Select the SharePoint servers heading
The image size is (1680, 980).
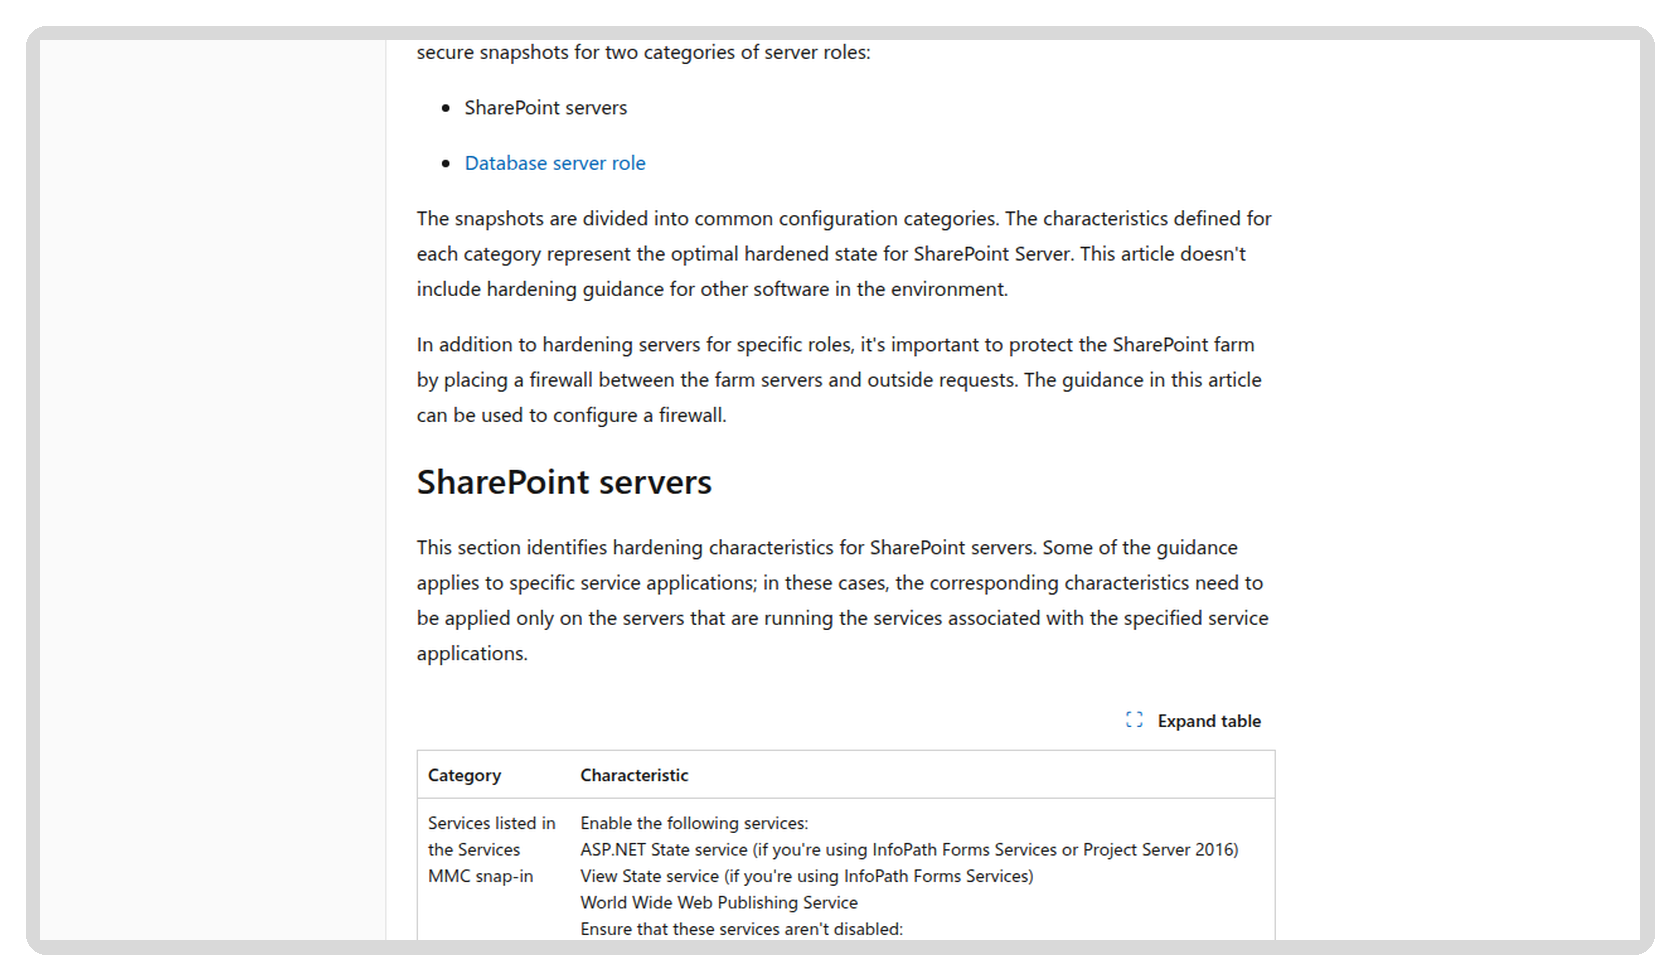pos(564,482)
